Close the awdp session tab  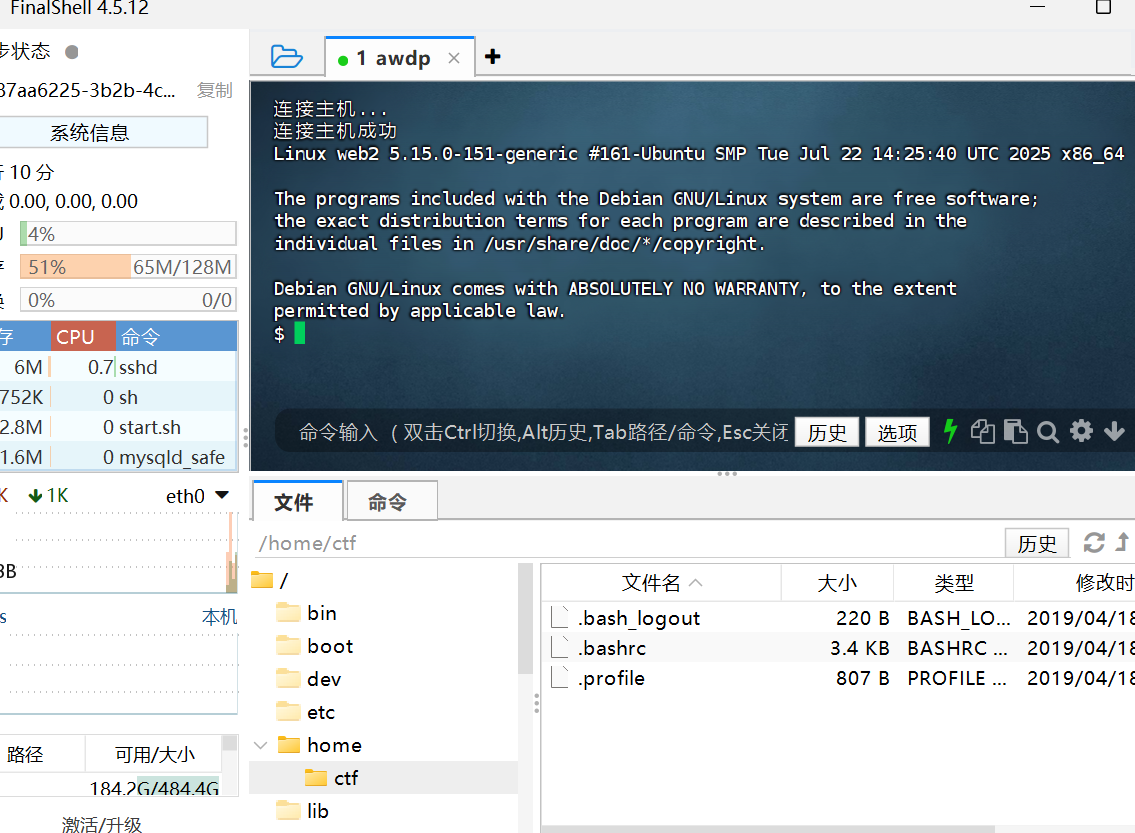[454, 58]
